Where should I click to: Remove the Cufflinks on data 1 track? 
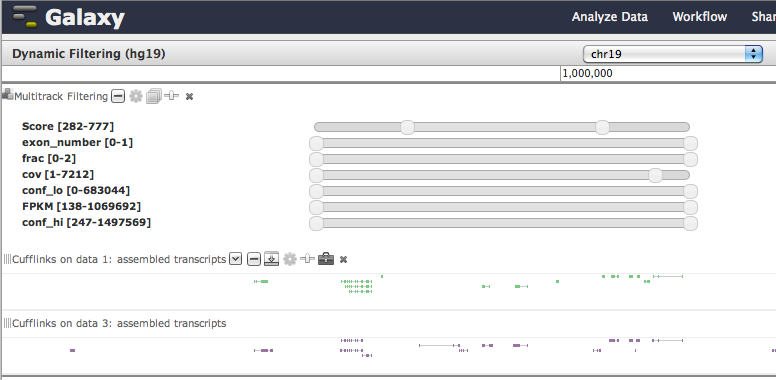tap(343, 259)
